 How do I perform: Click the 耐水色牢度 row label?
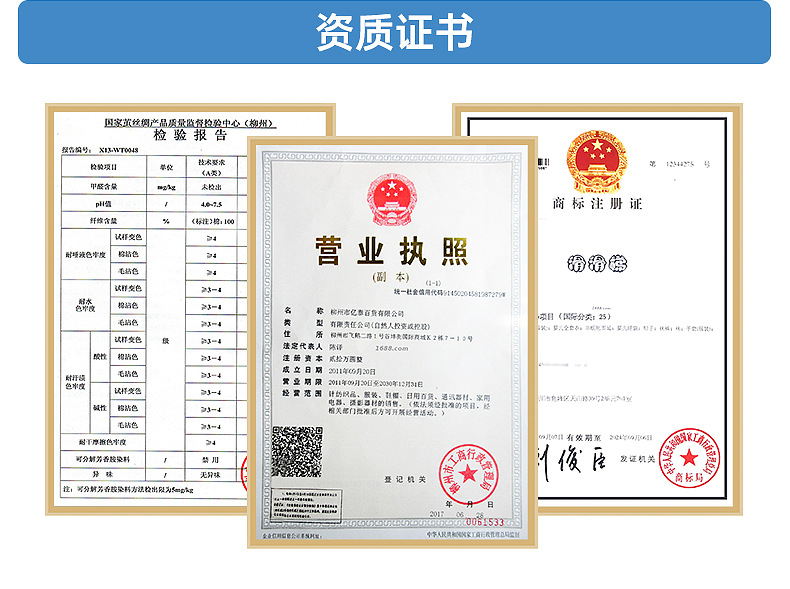click(86, 305)
